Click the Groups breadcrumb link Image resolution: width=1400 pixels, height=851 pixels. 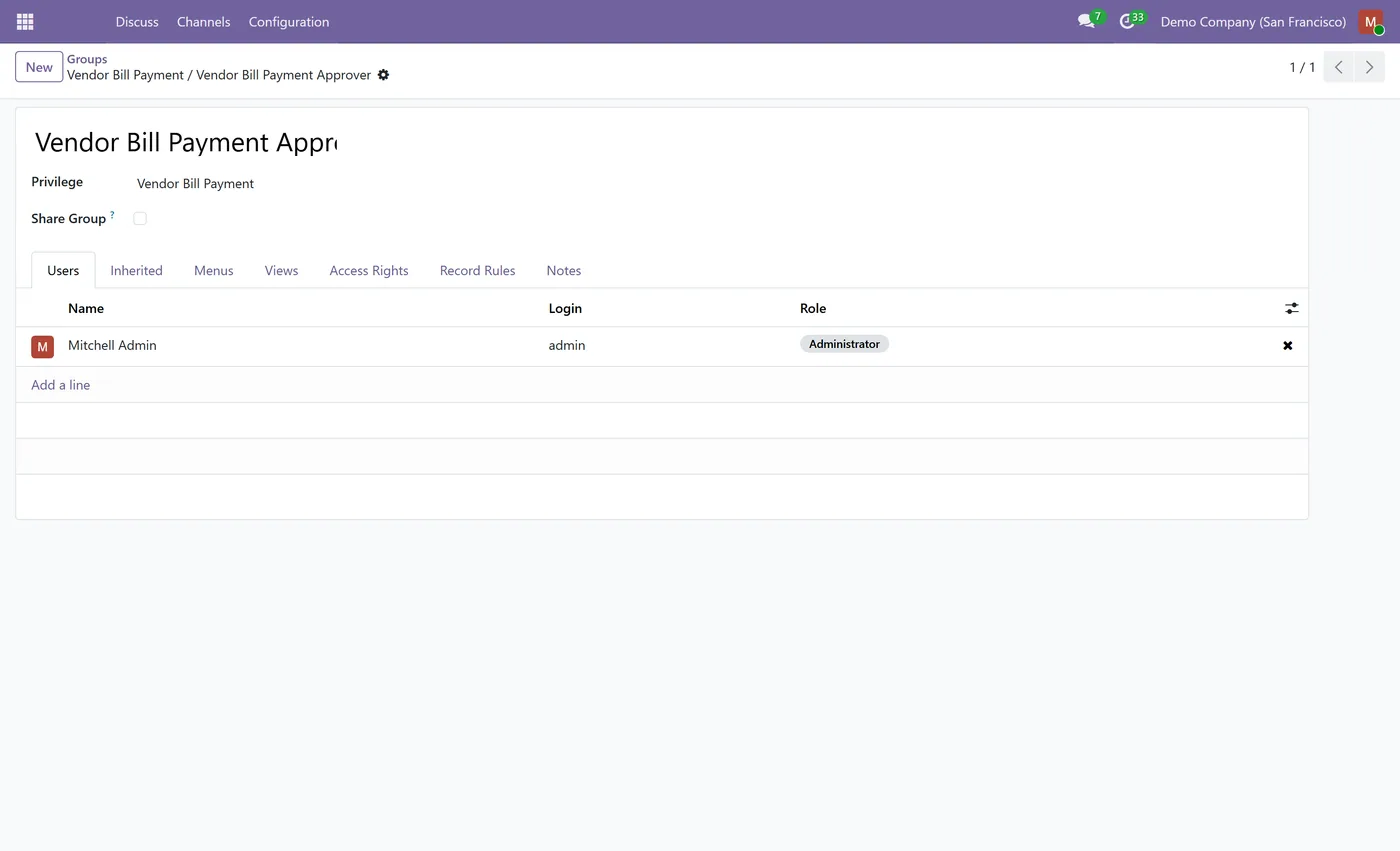coord(87,59)
